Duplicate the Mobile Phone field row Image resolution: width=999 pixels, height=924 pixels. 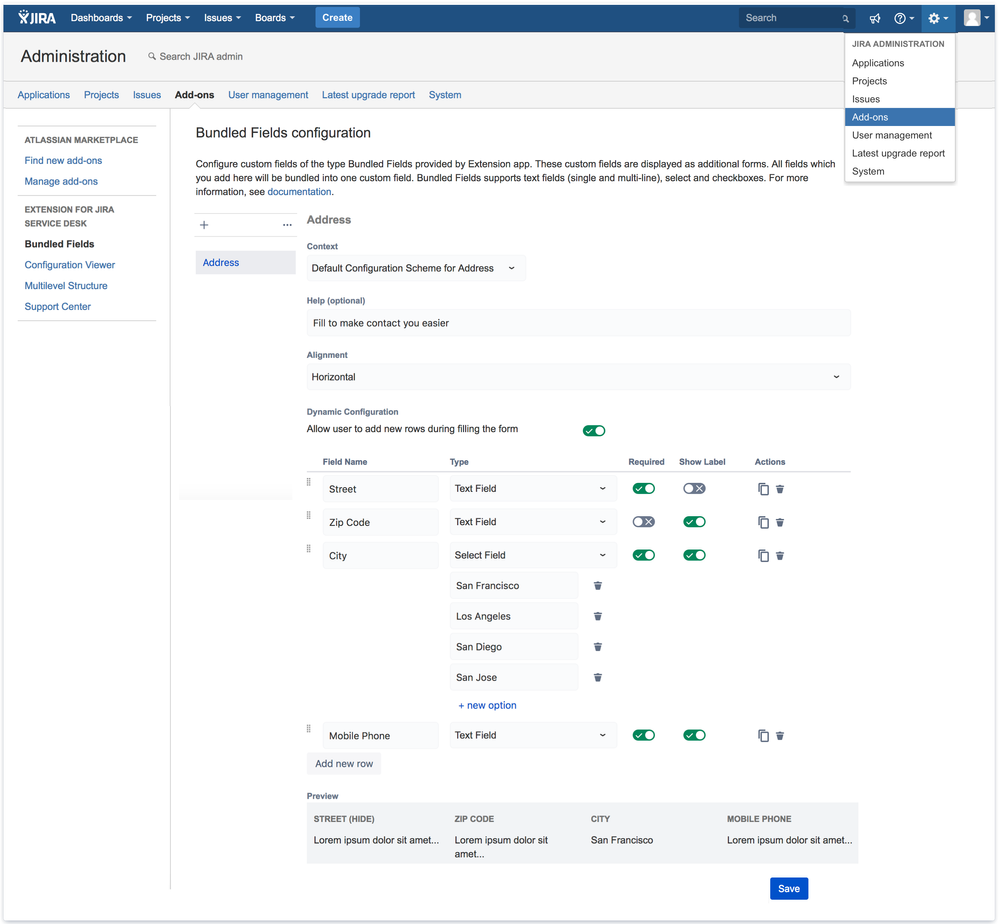[763, 736]
